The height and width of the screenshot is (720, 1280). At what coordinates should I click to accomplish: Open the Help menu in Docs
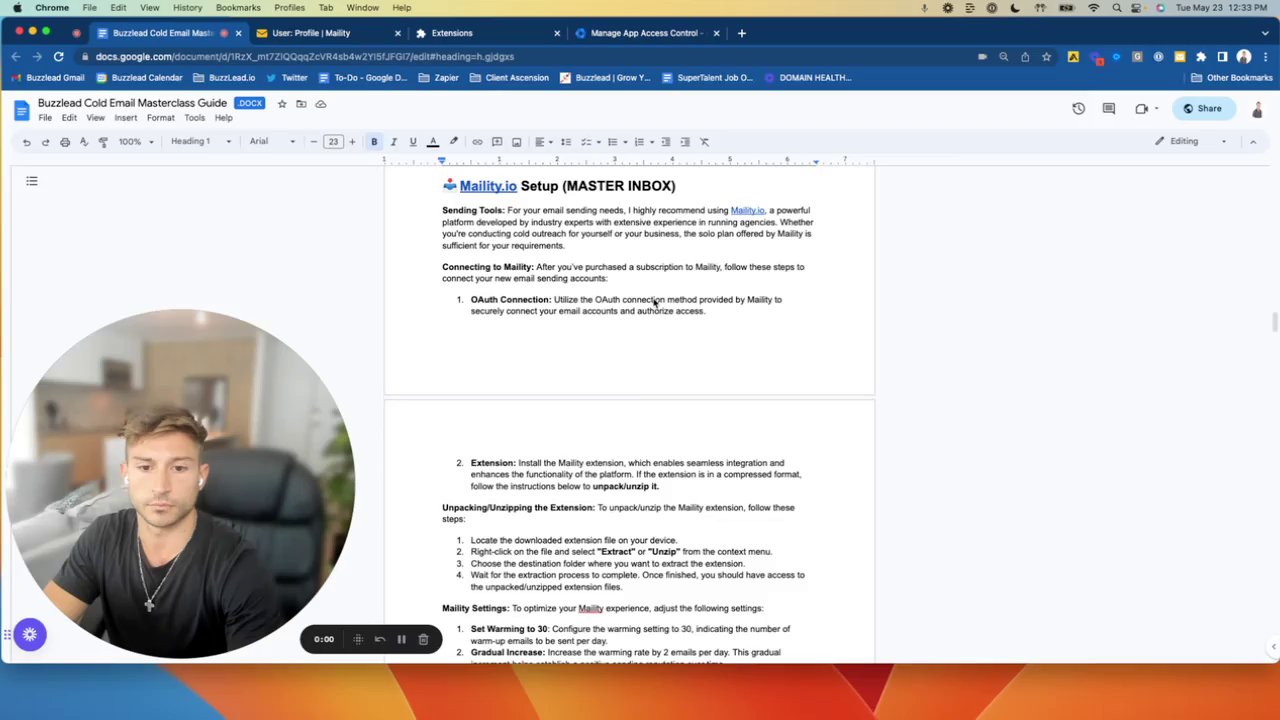coord(223,118)
